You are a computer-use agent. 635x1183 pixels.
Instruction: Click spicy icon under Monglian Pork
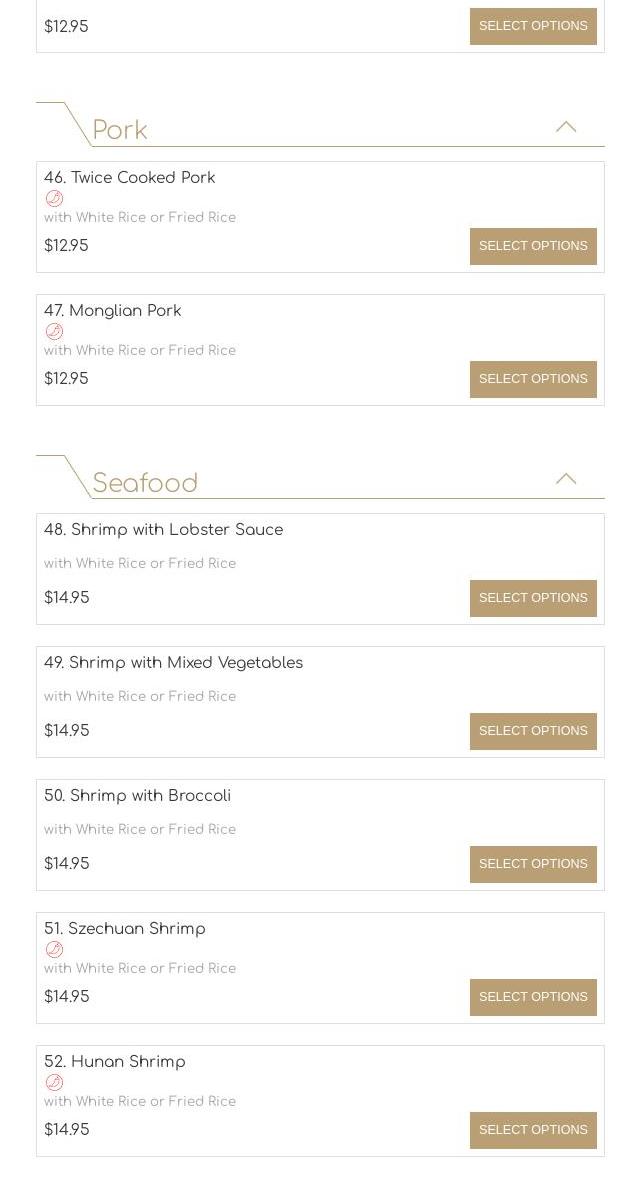[x=54, y=331]
